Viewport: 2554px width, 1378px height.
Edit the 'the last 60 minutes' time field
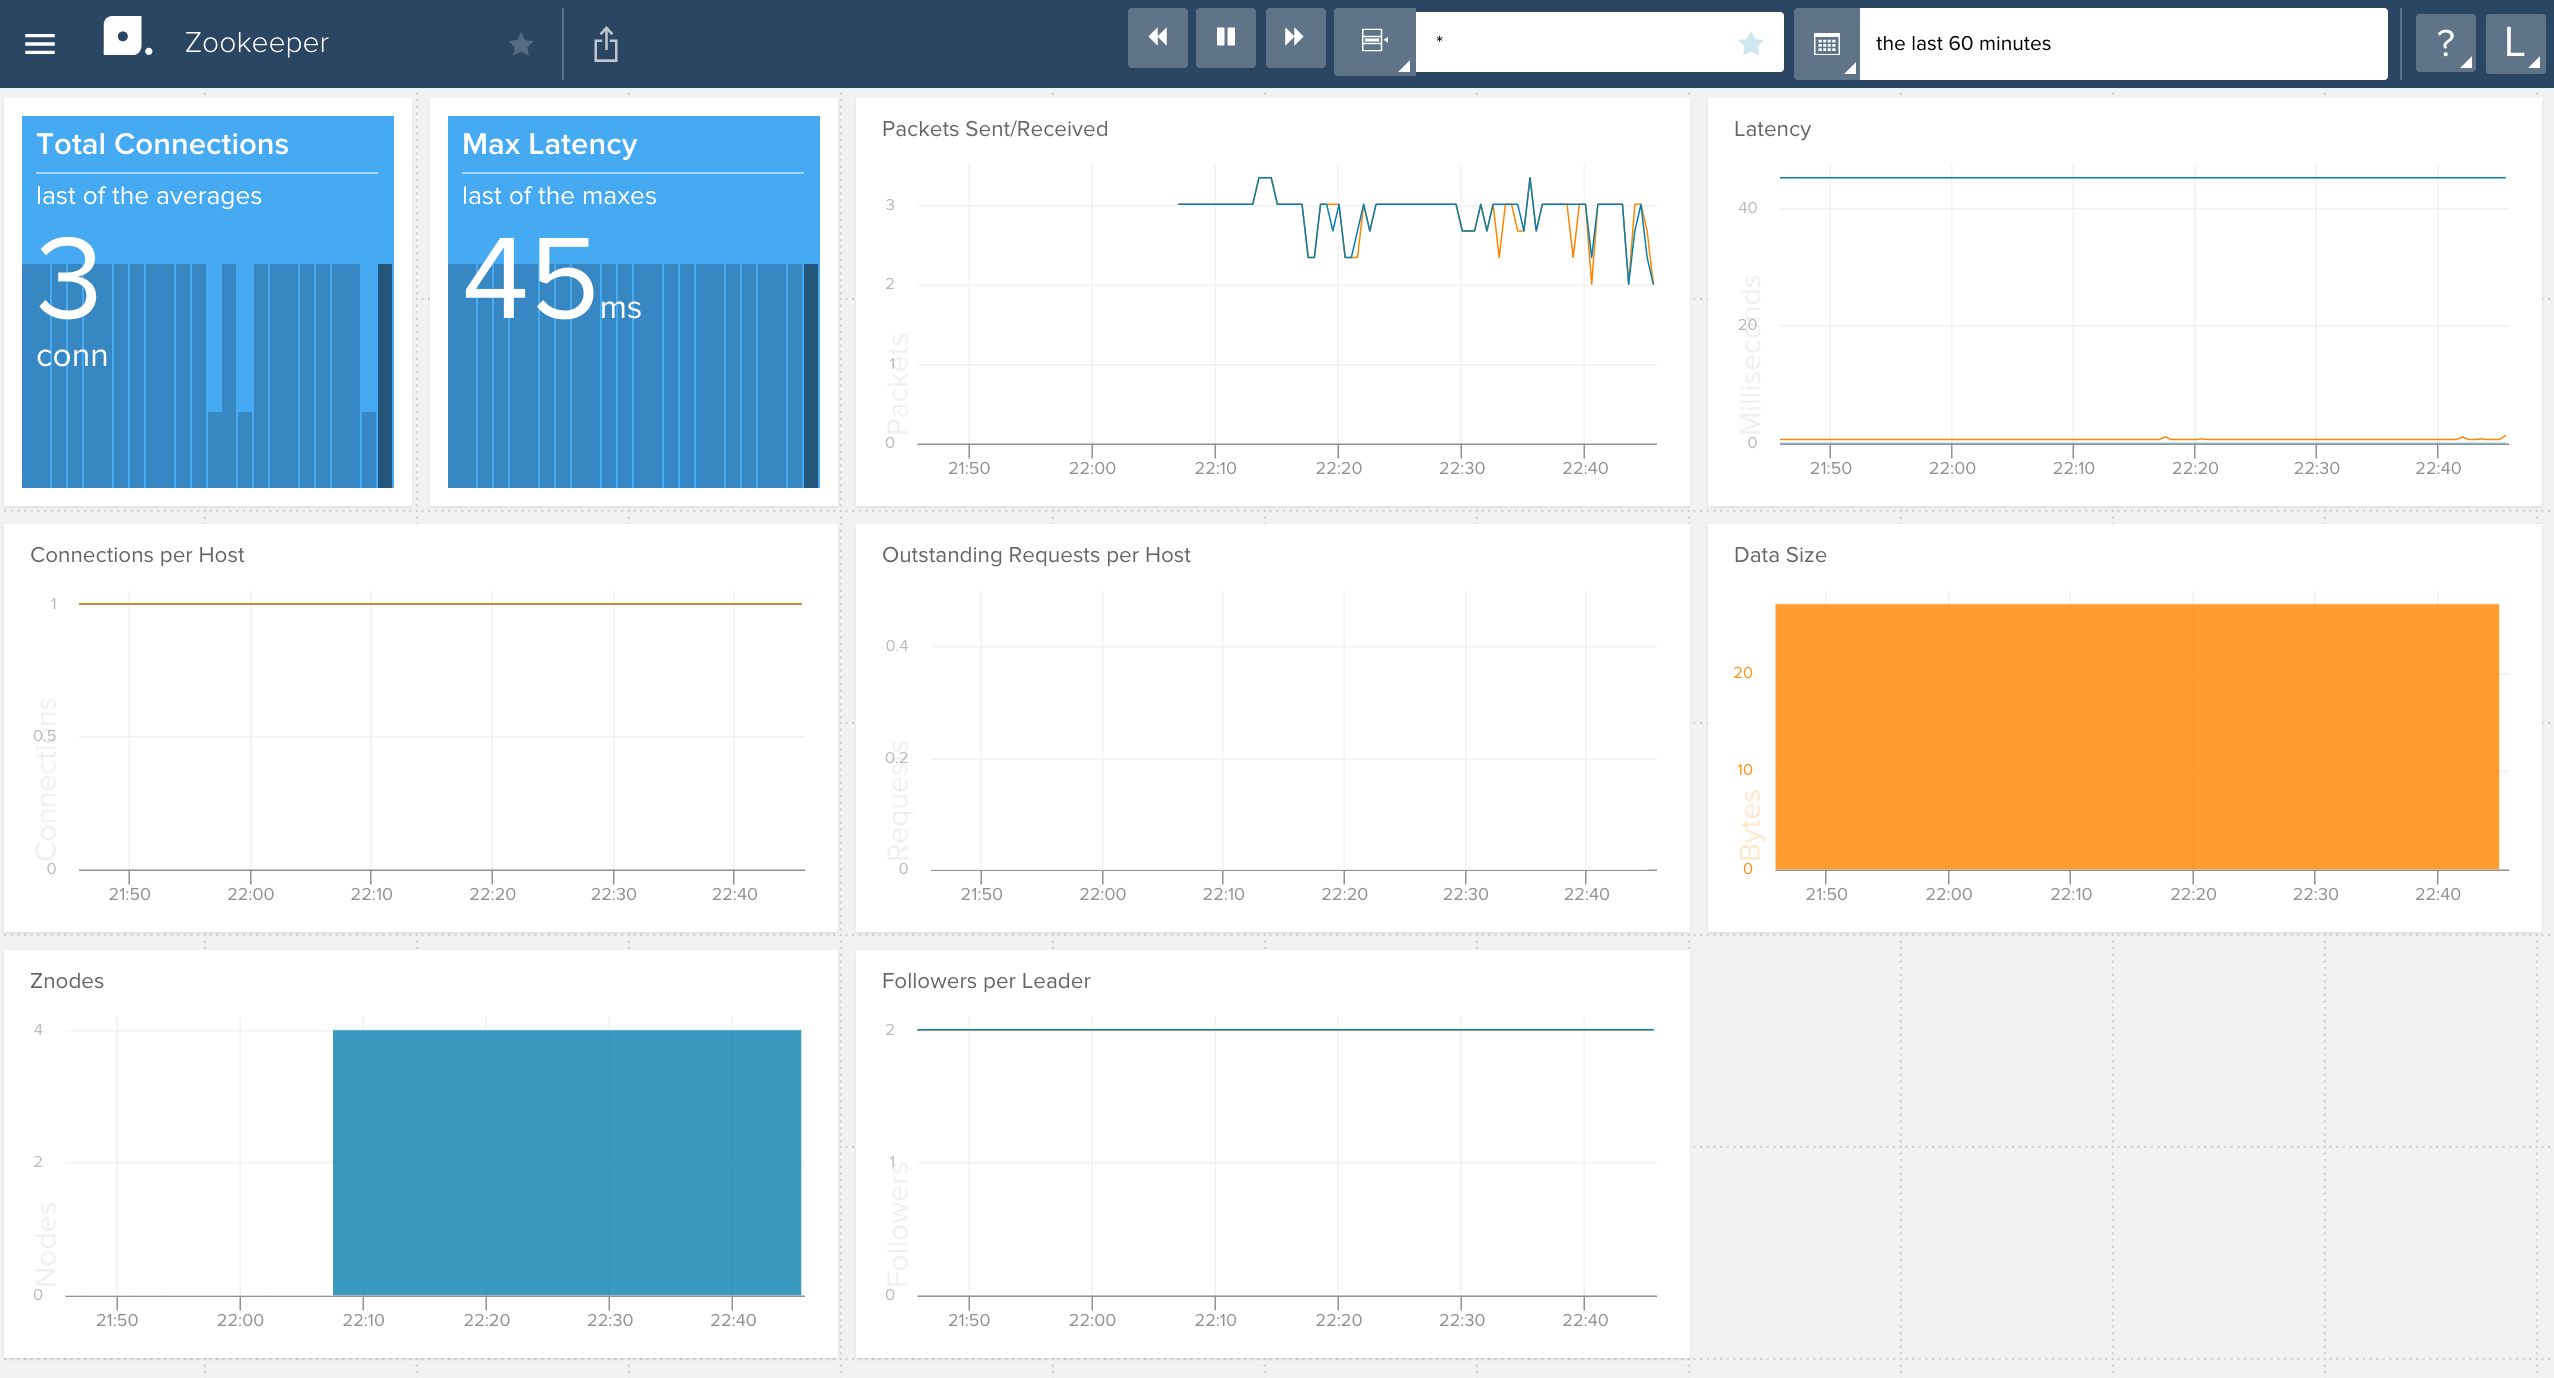tap(2123, 44)
